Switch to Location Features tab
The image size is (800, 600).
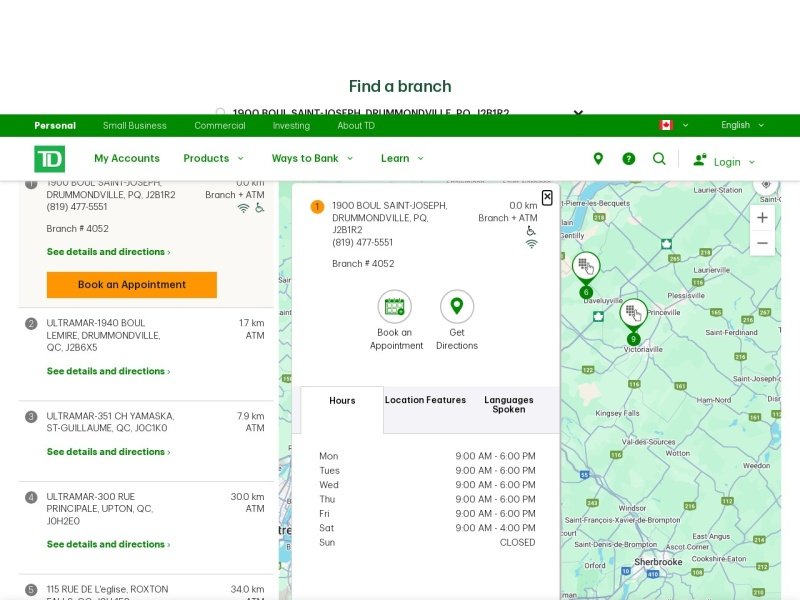tap(426, 400)
